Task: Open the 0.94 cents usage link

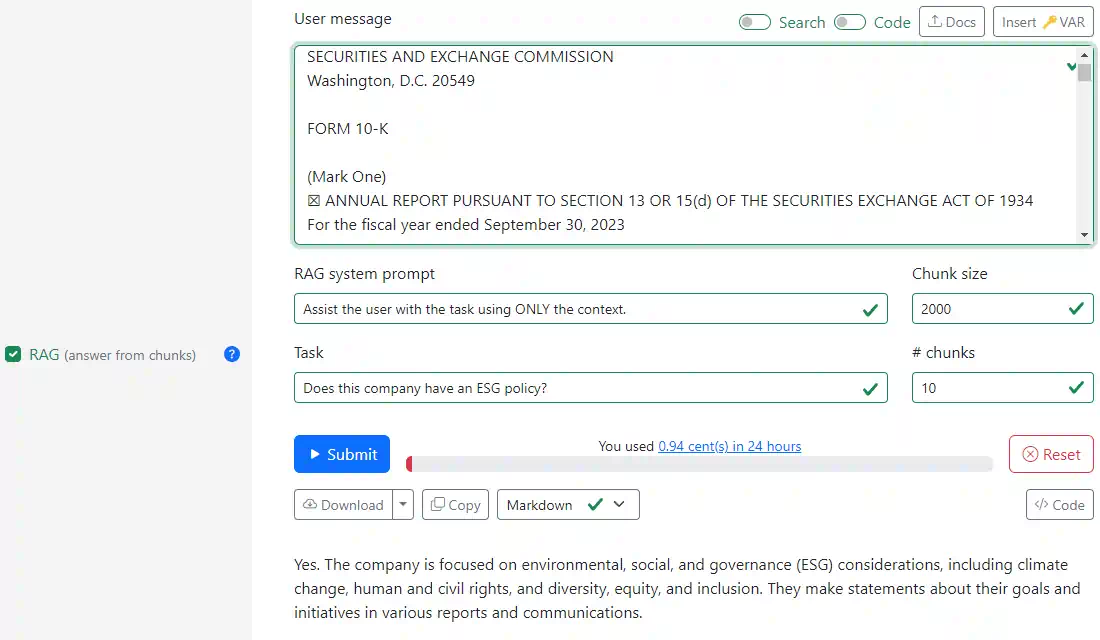Action: (x=730, y=446)
